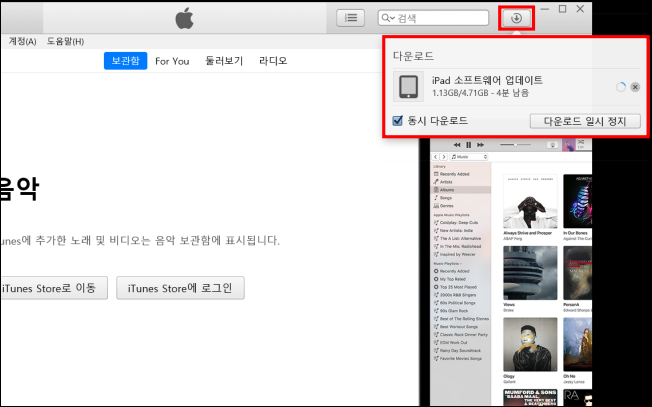652x407 pixels.
Task: Open 'Always Strive and Prosper' album cover
Action: [x=530, y=201]
